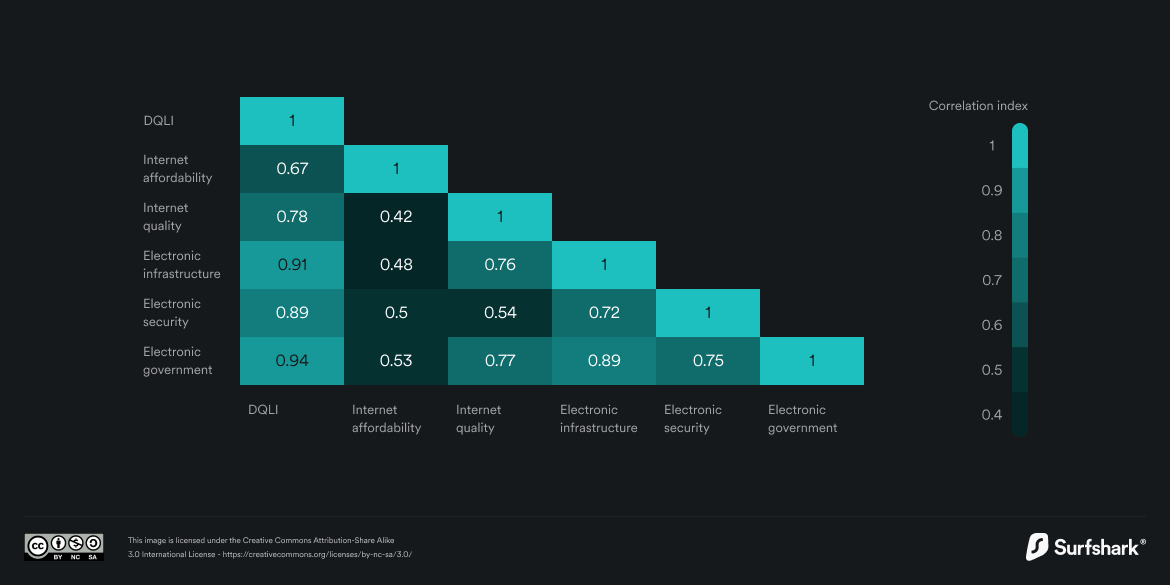Select the 0.67 heatmap cell
Screen dimensions: 1170x585
click(x=292, y=169)
